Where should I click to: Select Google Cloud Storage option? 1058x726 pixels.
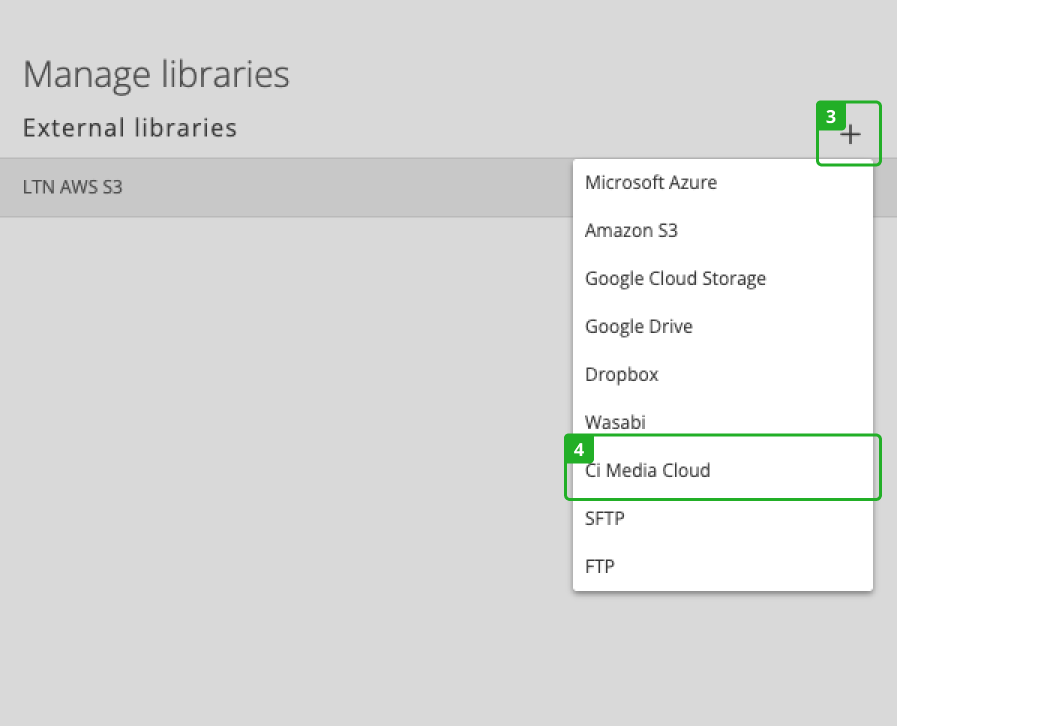[x=723, y=279]
